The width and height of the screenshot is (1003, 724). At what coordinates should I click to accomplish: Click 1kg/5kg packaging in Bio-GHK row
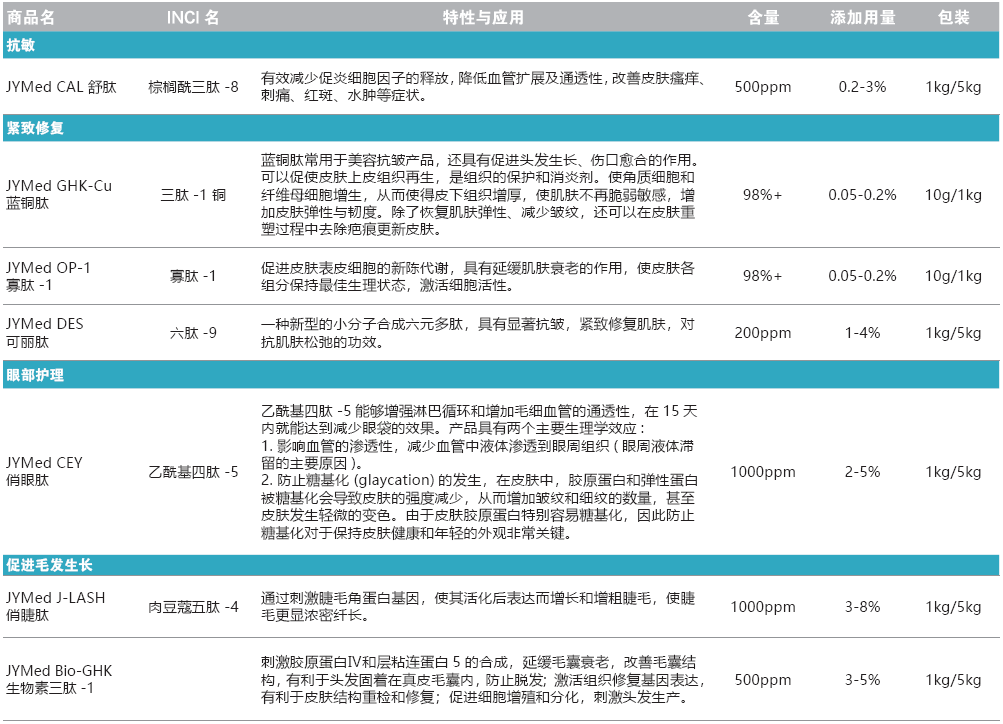coord(953,680)
